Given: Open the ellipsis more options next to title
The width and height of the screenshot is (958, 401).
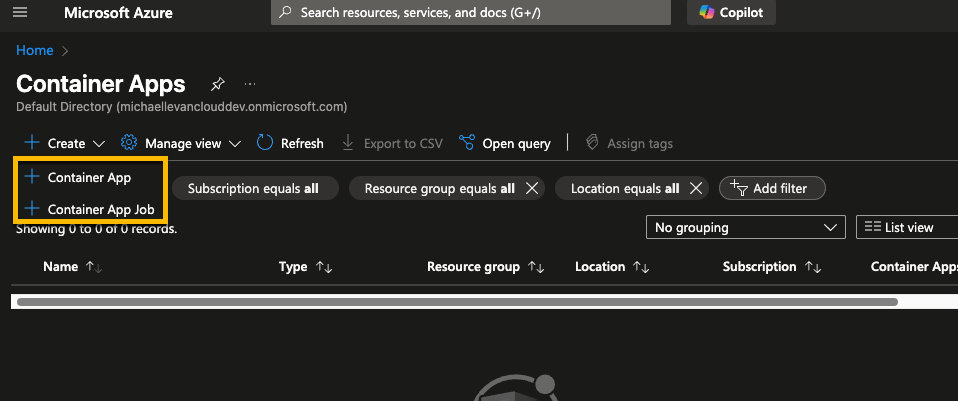Looking at the screenshot, I should click(x=250, y=84).
